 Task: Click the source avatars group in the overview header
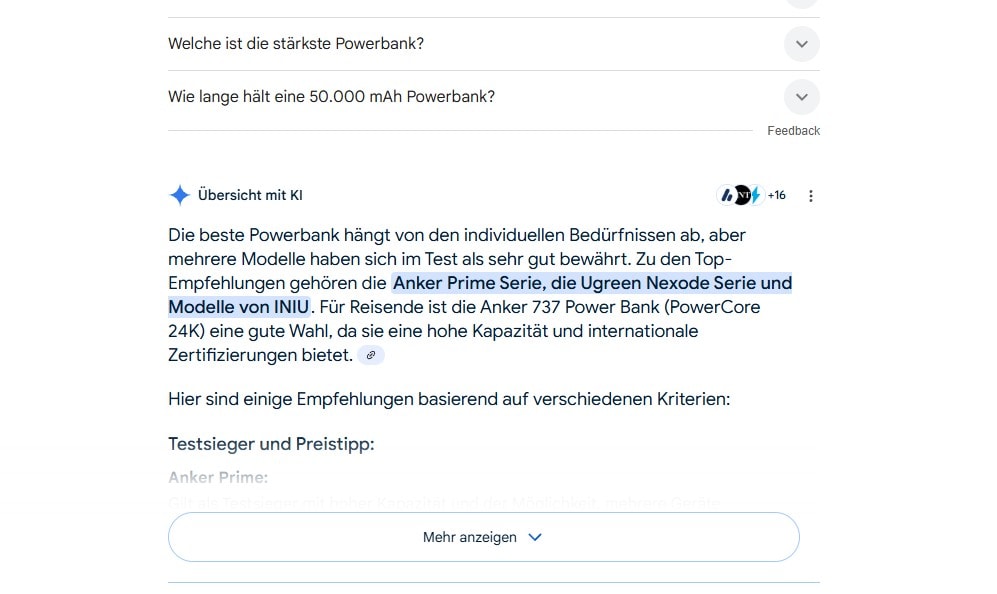742,195
